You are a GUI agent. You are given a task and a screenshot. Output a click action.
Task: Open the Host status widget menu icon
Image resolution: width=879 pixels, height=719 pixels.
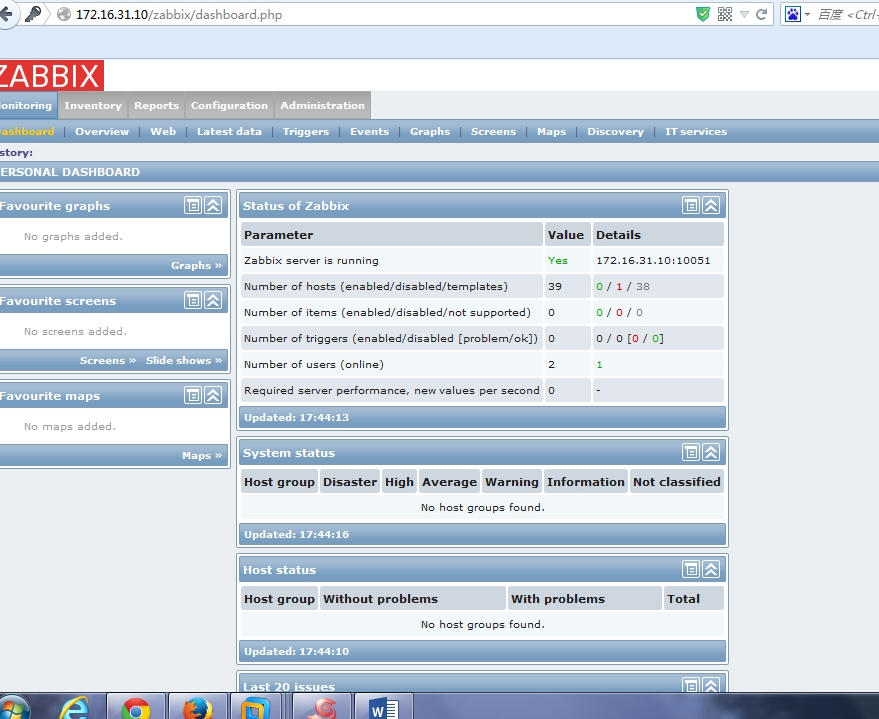point(691,569)
